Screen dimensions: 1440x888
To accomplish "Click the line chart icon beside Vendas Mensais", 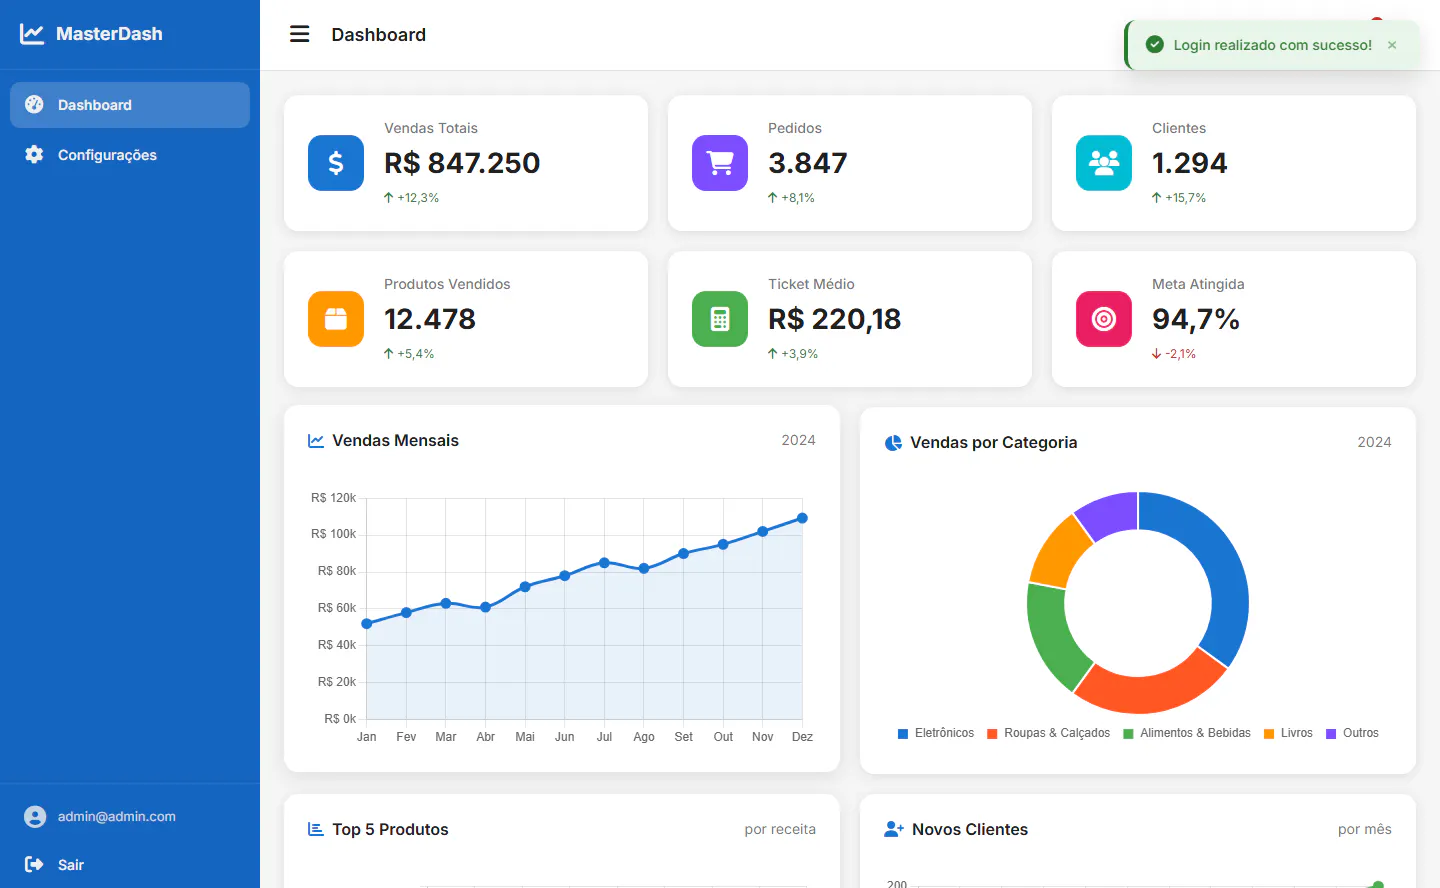I will (x=316, y=441).
